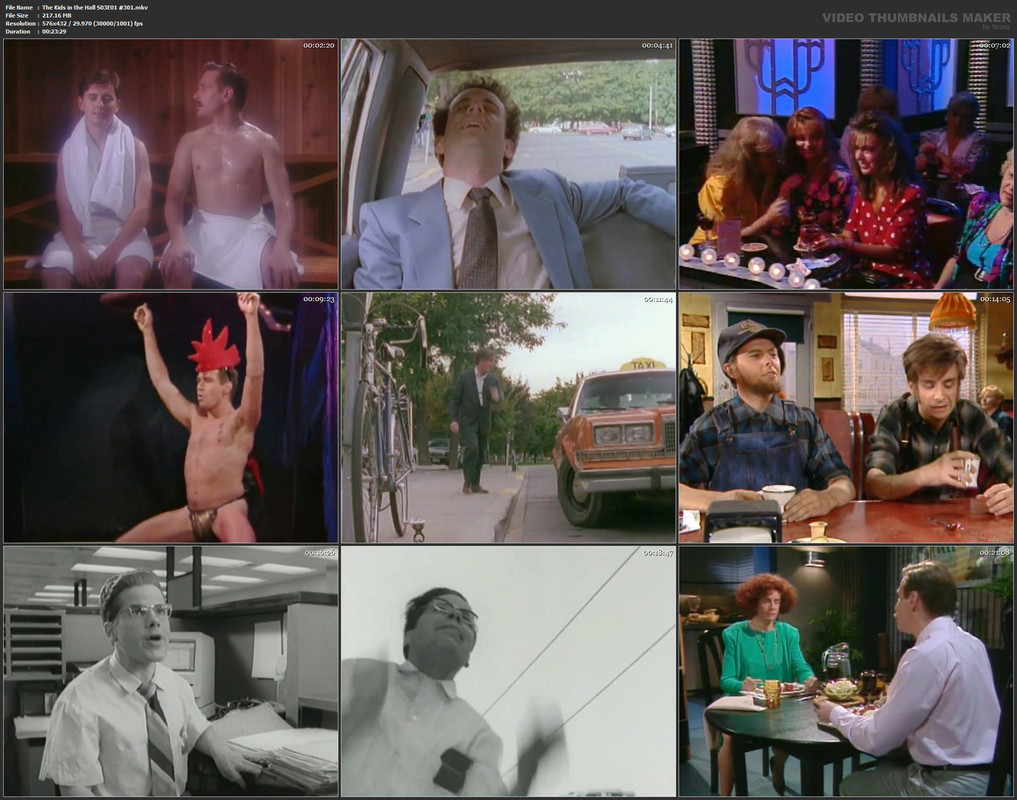Select the file name 'The Kids in the Hall S03E01 #301.mkv'
Screen dimensions: 1017x800
click(x=95, y=7)
